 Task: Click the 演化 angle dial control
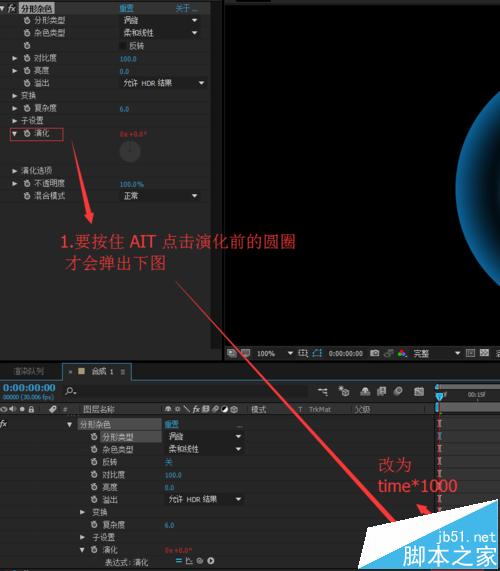coord(130,151)
